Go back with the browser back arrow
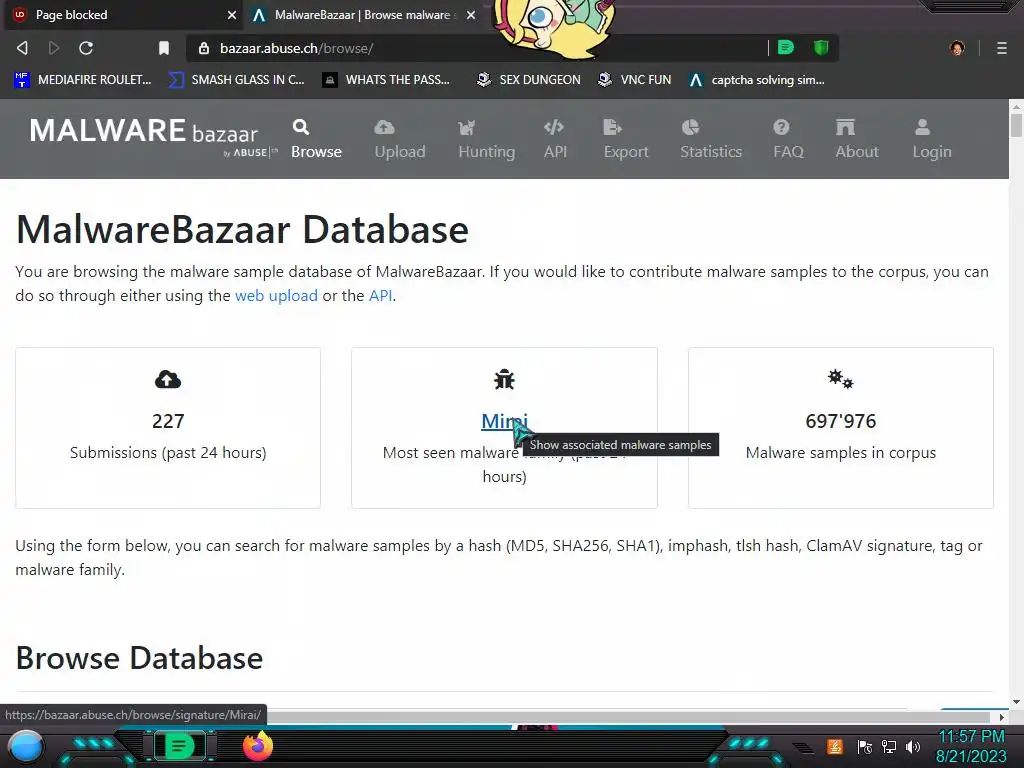The width and height of the screenshot is (1024, 768). coord(22,48)
